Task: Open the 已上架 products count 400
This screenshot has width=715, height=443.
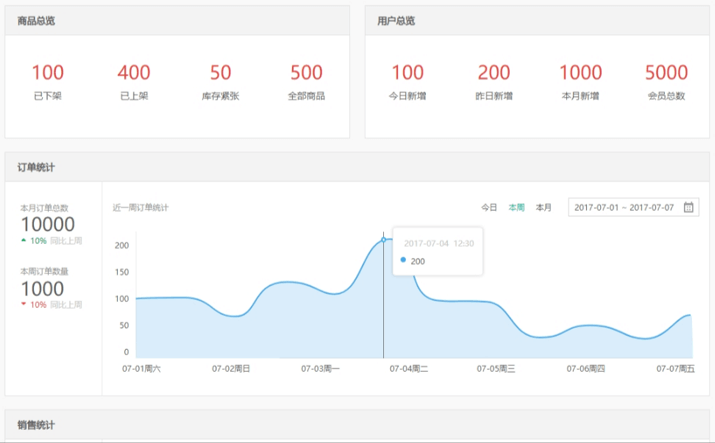Action: click(134, 72)
